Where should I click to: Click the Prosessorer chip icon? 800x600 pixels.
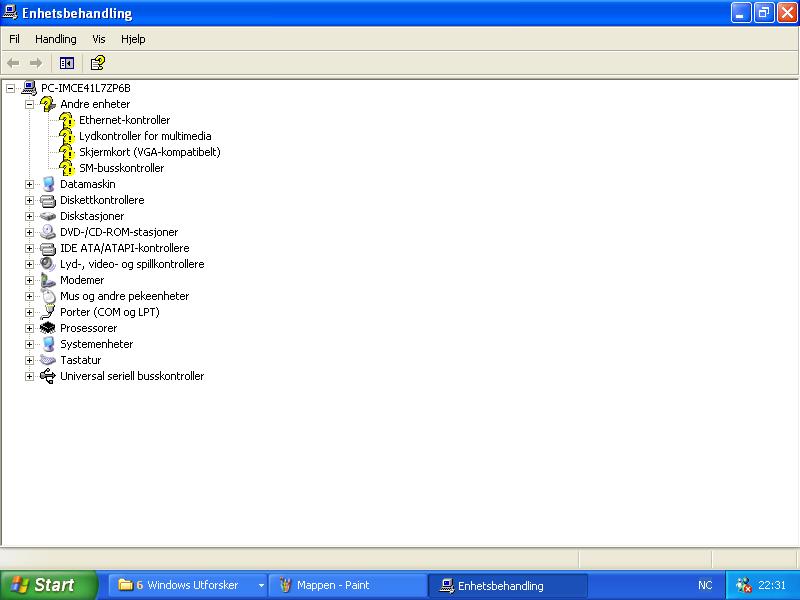tap(48, 328)
